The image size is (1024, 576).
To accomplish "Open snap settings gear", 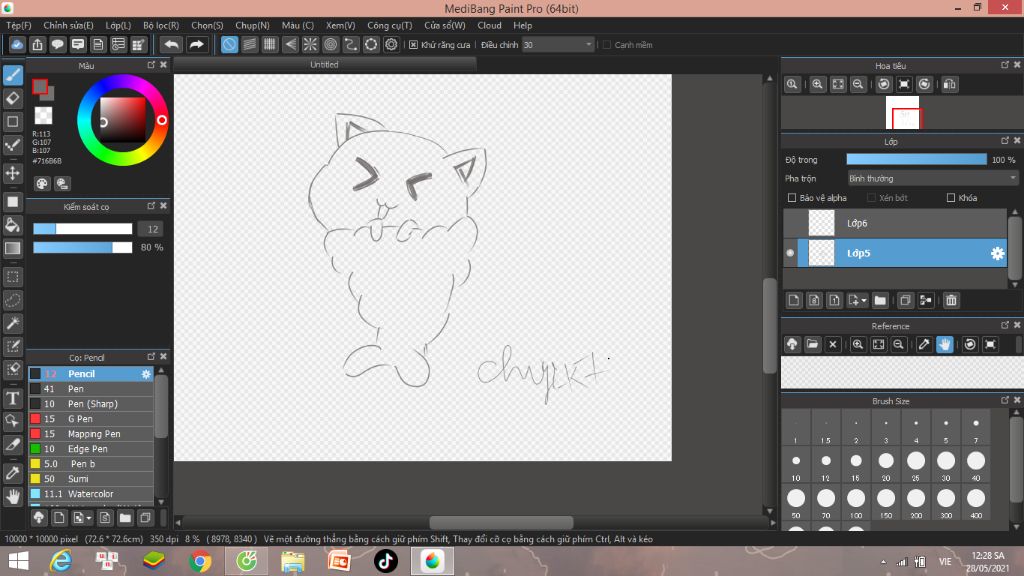I will click(391, 44).
